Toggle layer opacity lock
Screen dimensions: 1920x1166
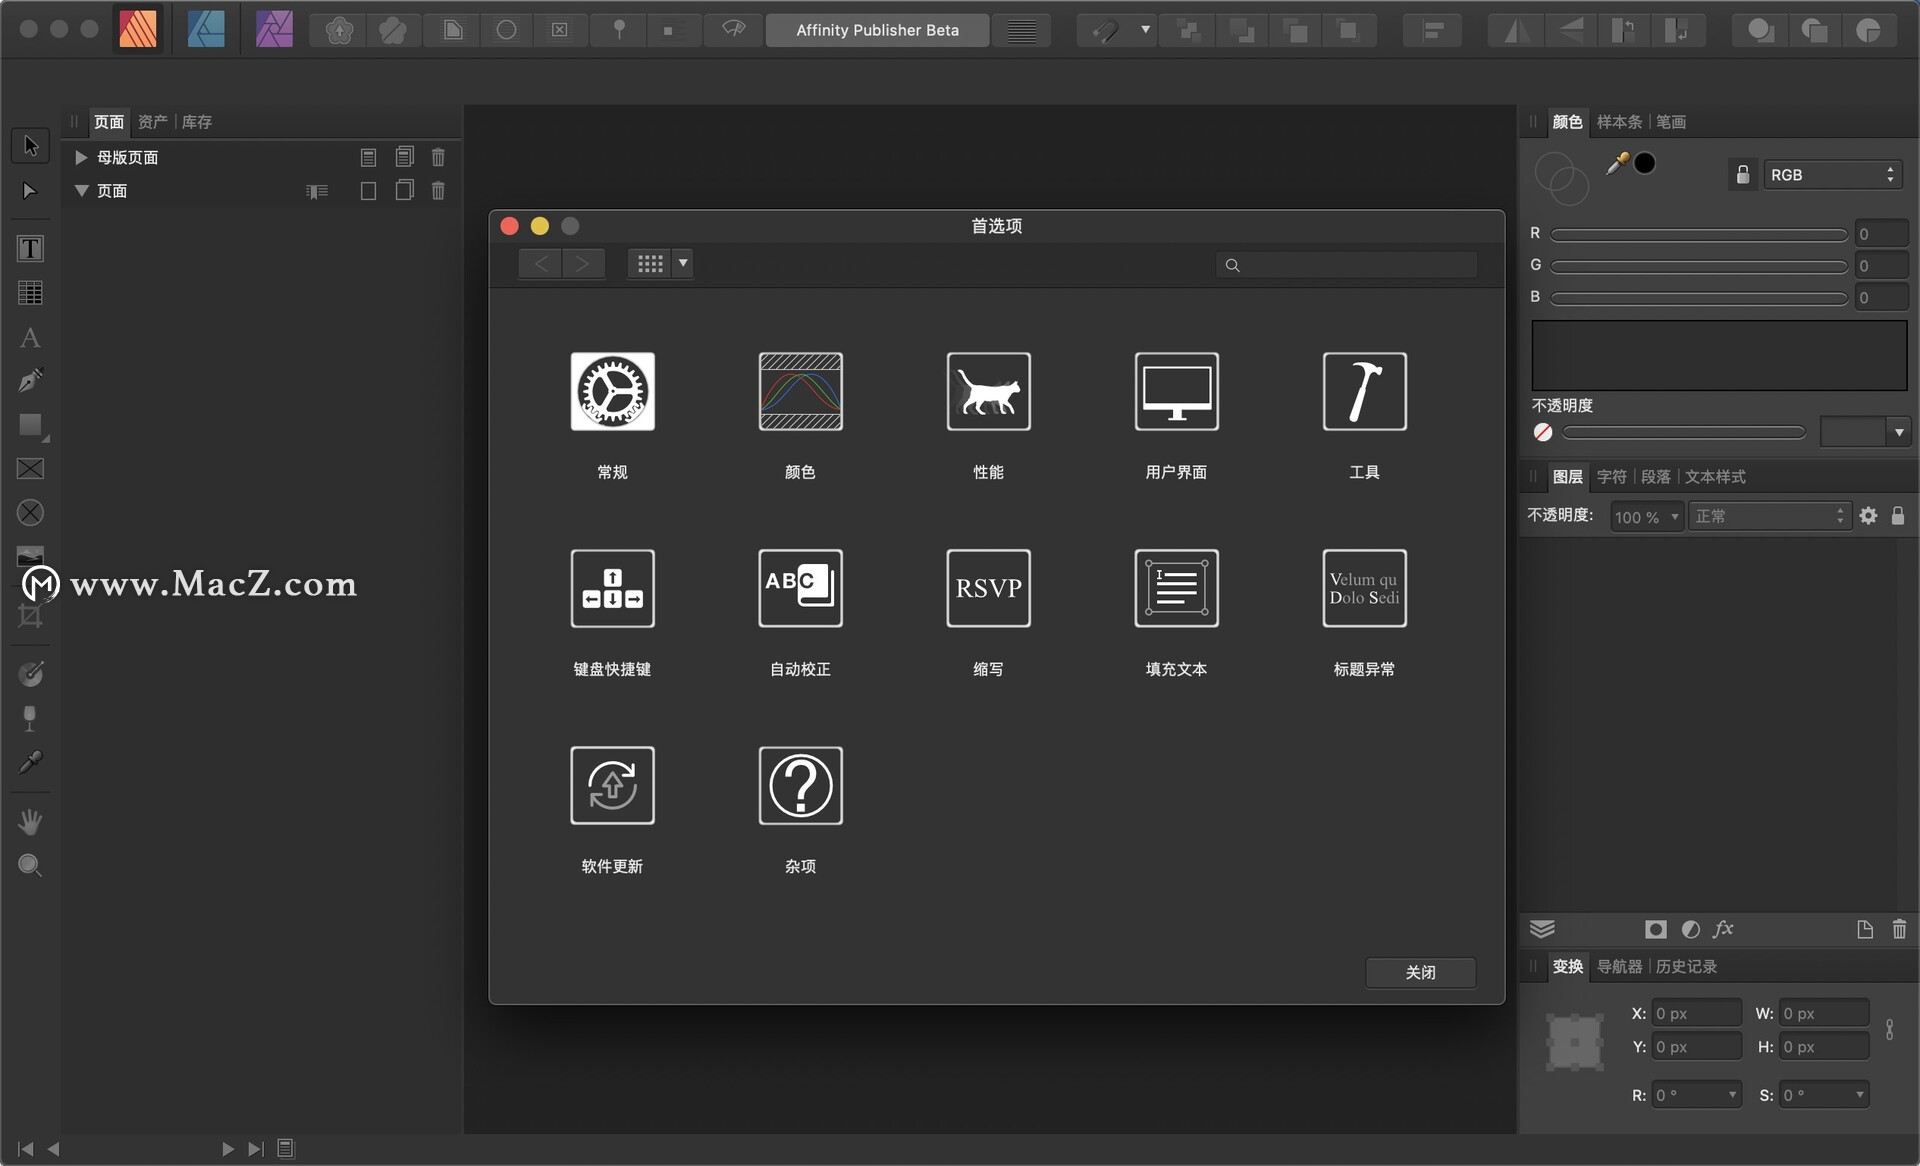coord(1897,516)
